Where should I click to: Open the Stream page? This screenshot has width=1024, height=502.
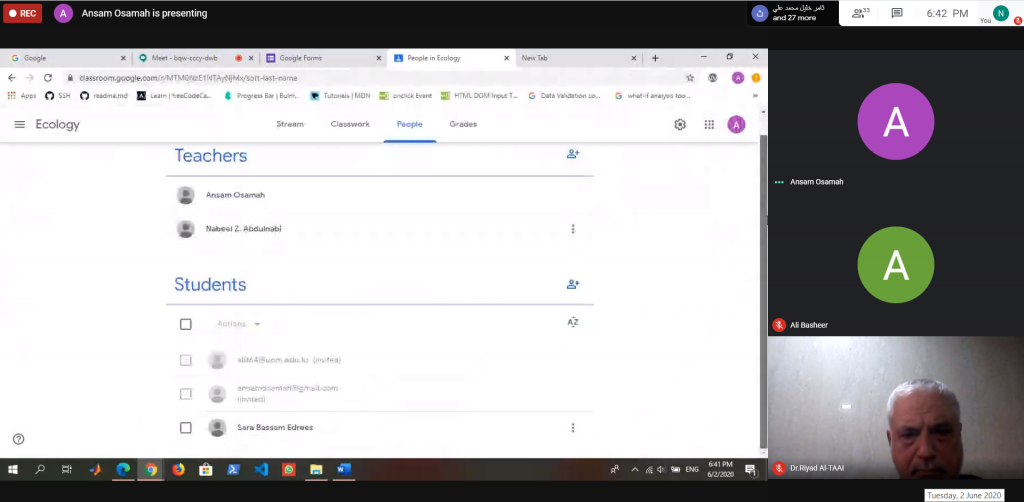[x=290, y=125]
